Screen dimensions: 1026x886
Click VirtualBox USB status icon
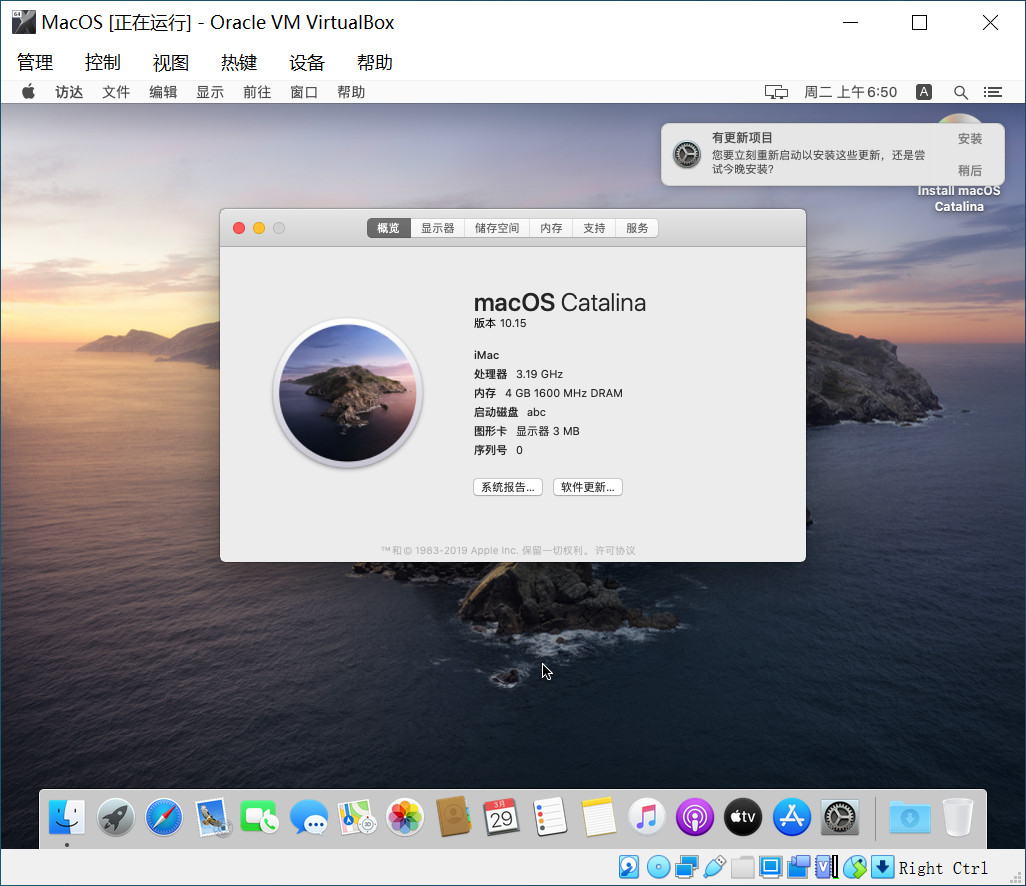(715, 868)
